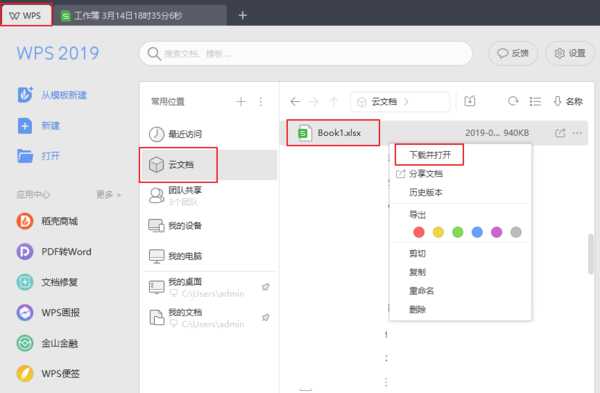
Task: Open 金山金融 app
Action: (47, 343)
